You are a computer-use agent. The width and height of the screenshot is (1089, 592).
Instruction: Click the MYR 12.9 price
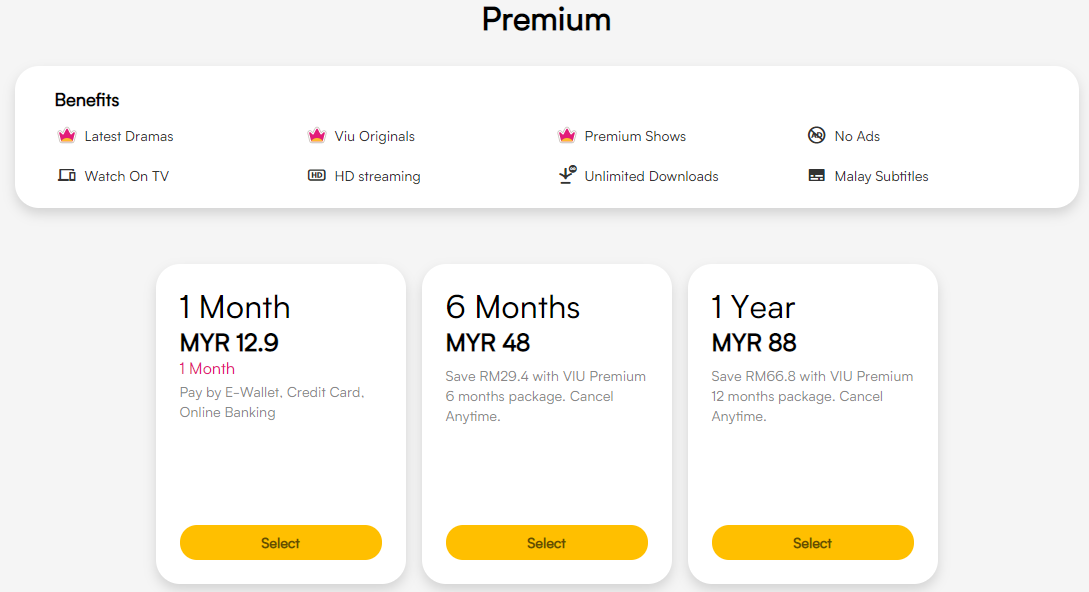(229, 343)
